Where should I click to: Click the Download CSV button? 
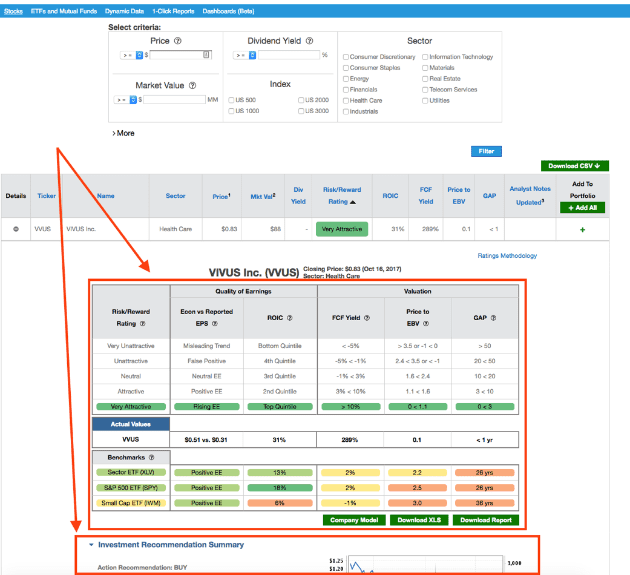pos(575,166)
